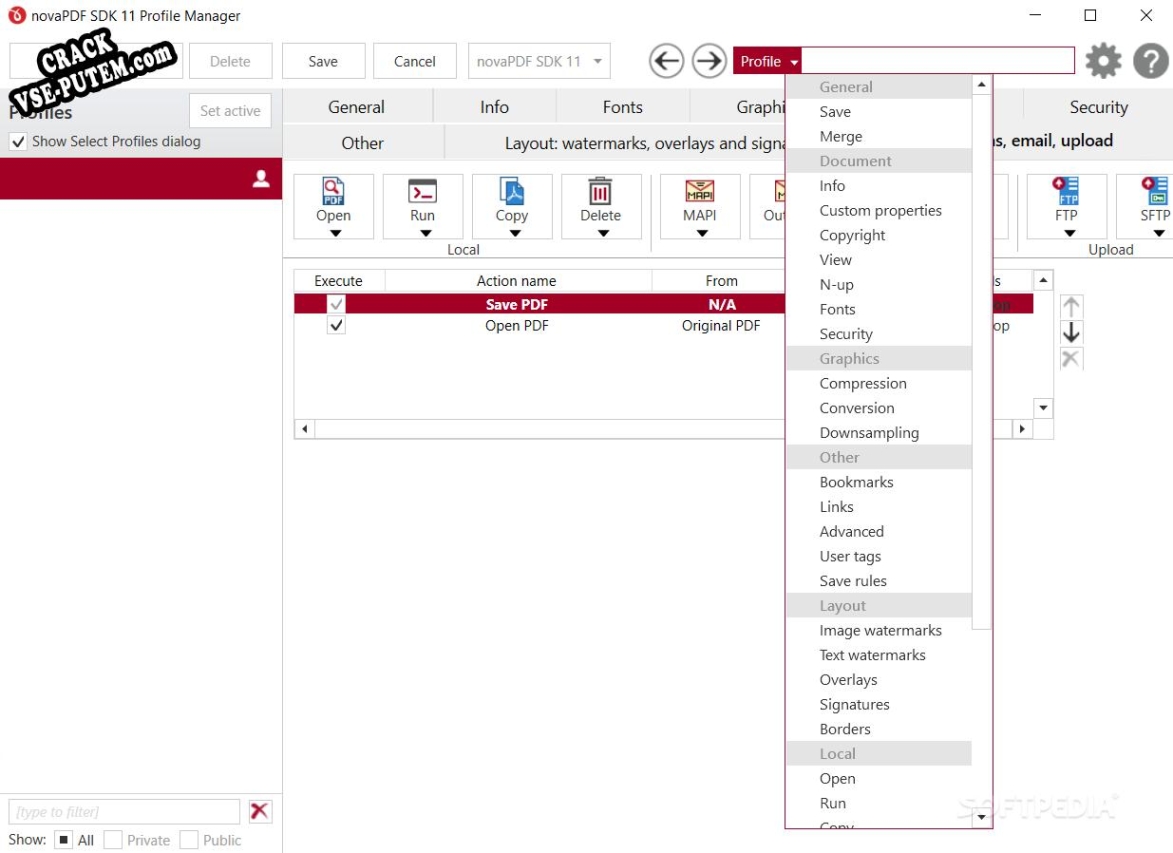Viewport: 1173px width, 853px height.
Task: Open help with the question mark icon
Action: pyautogui.click(x=1151, y=61)
